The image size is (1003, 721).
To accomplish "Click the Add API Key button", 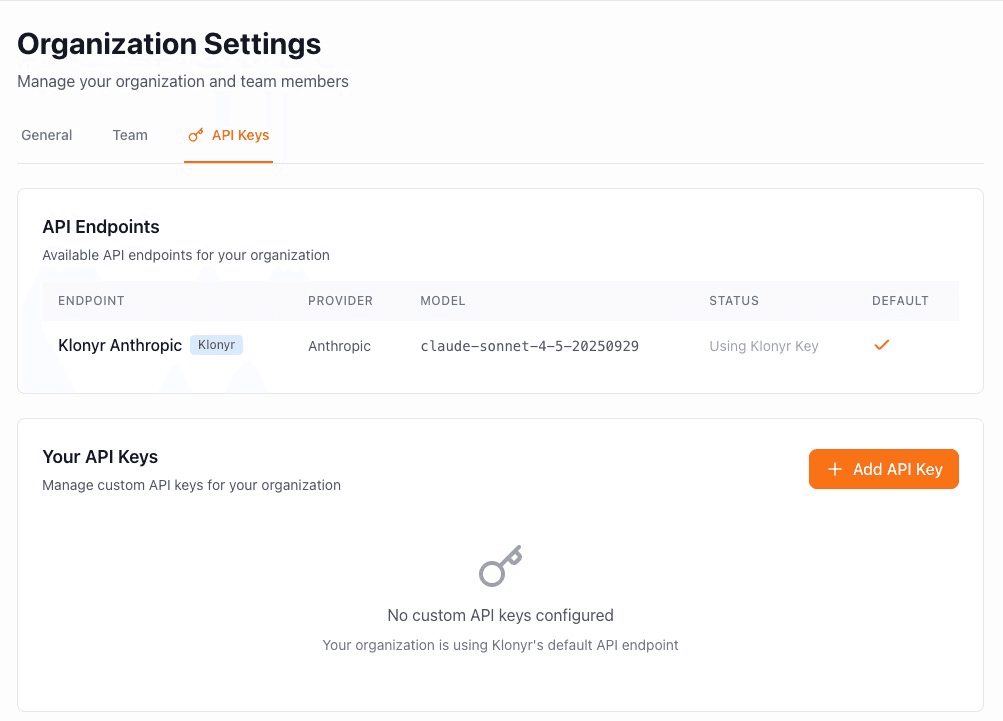I will (x=883, y=469).
